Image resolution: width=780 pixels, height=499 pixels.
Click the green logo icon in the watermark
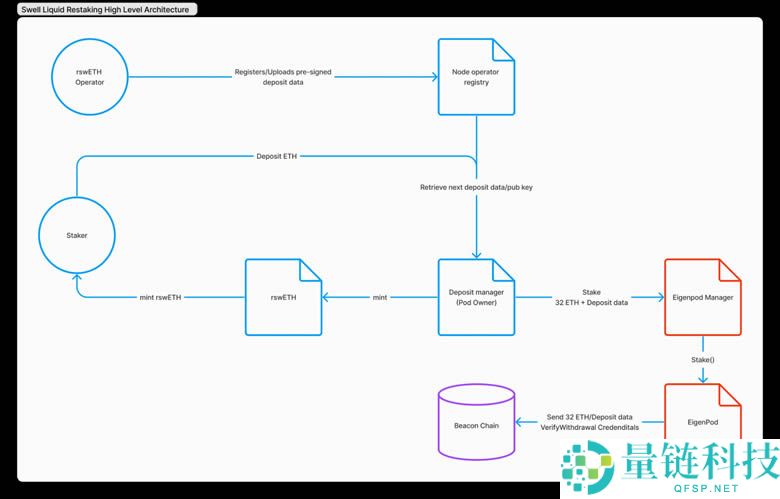(587, 468)
